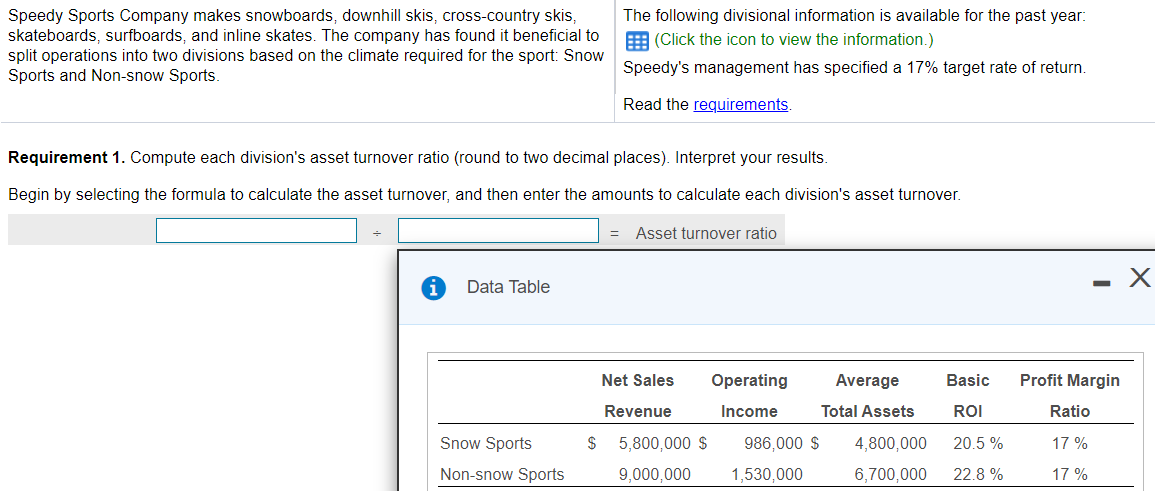Click Snow Sports net sales 5,800,000
The image size is (1155, 491).
click(655, 443)
